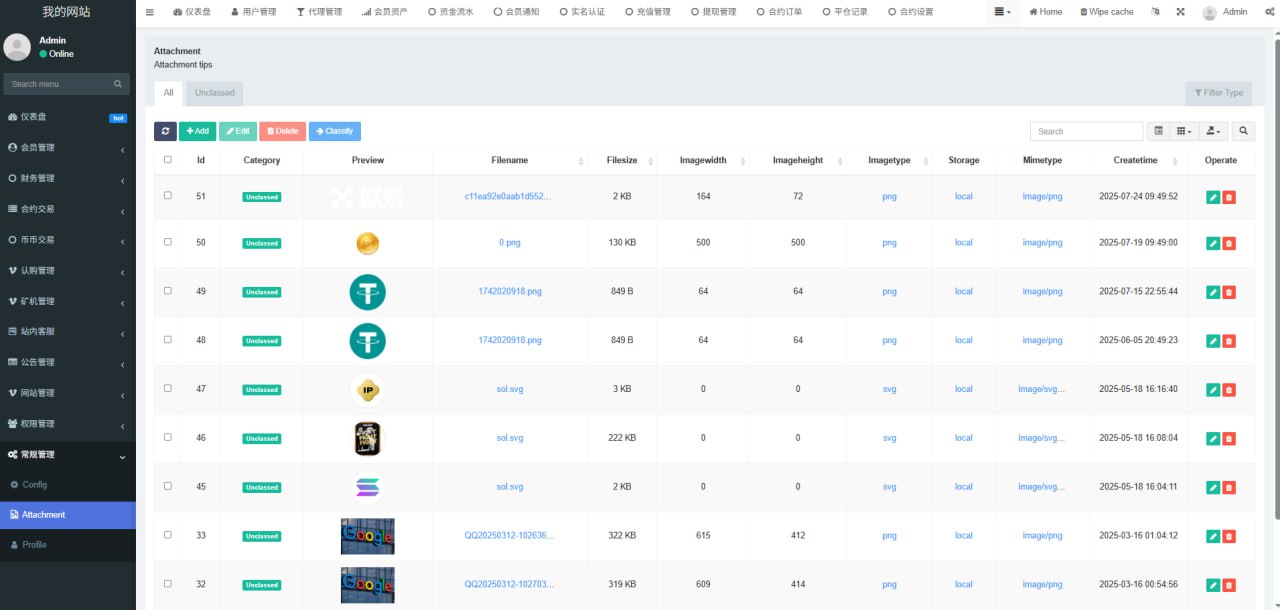Switch to the Unclassed tab
Image resolution: width=1280 pixels, height=610 pixels.
coord(214,93)
